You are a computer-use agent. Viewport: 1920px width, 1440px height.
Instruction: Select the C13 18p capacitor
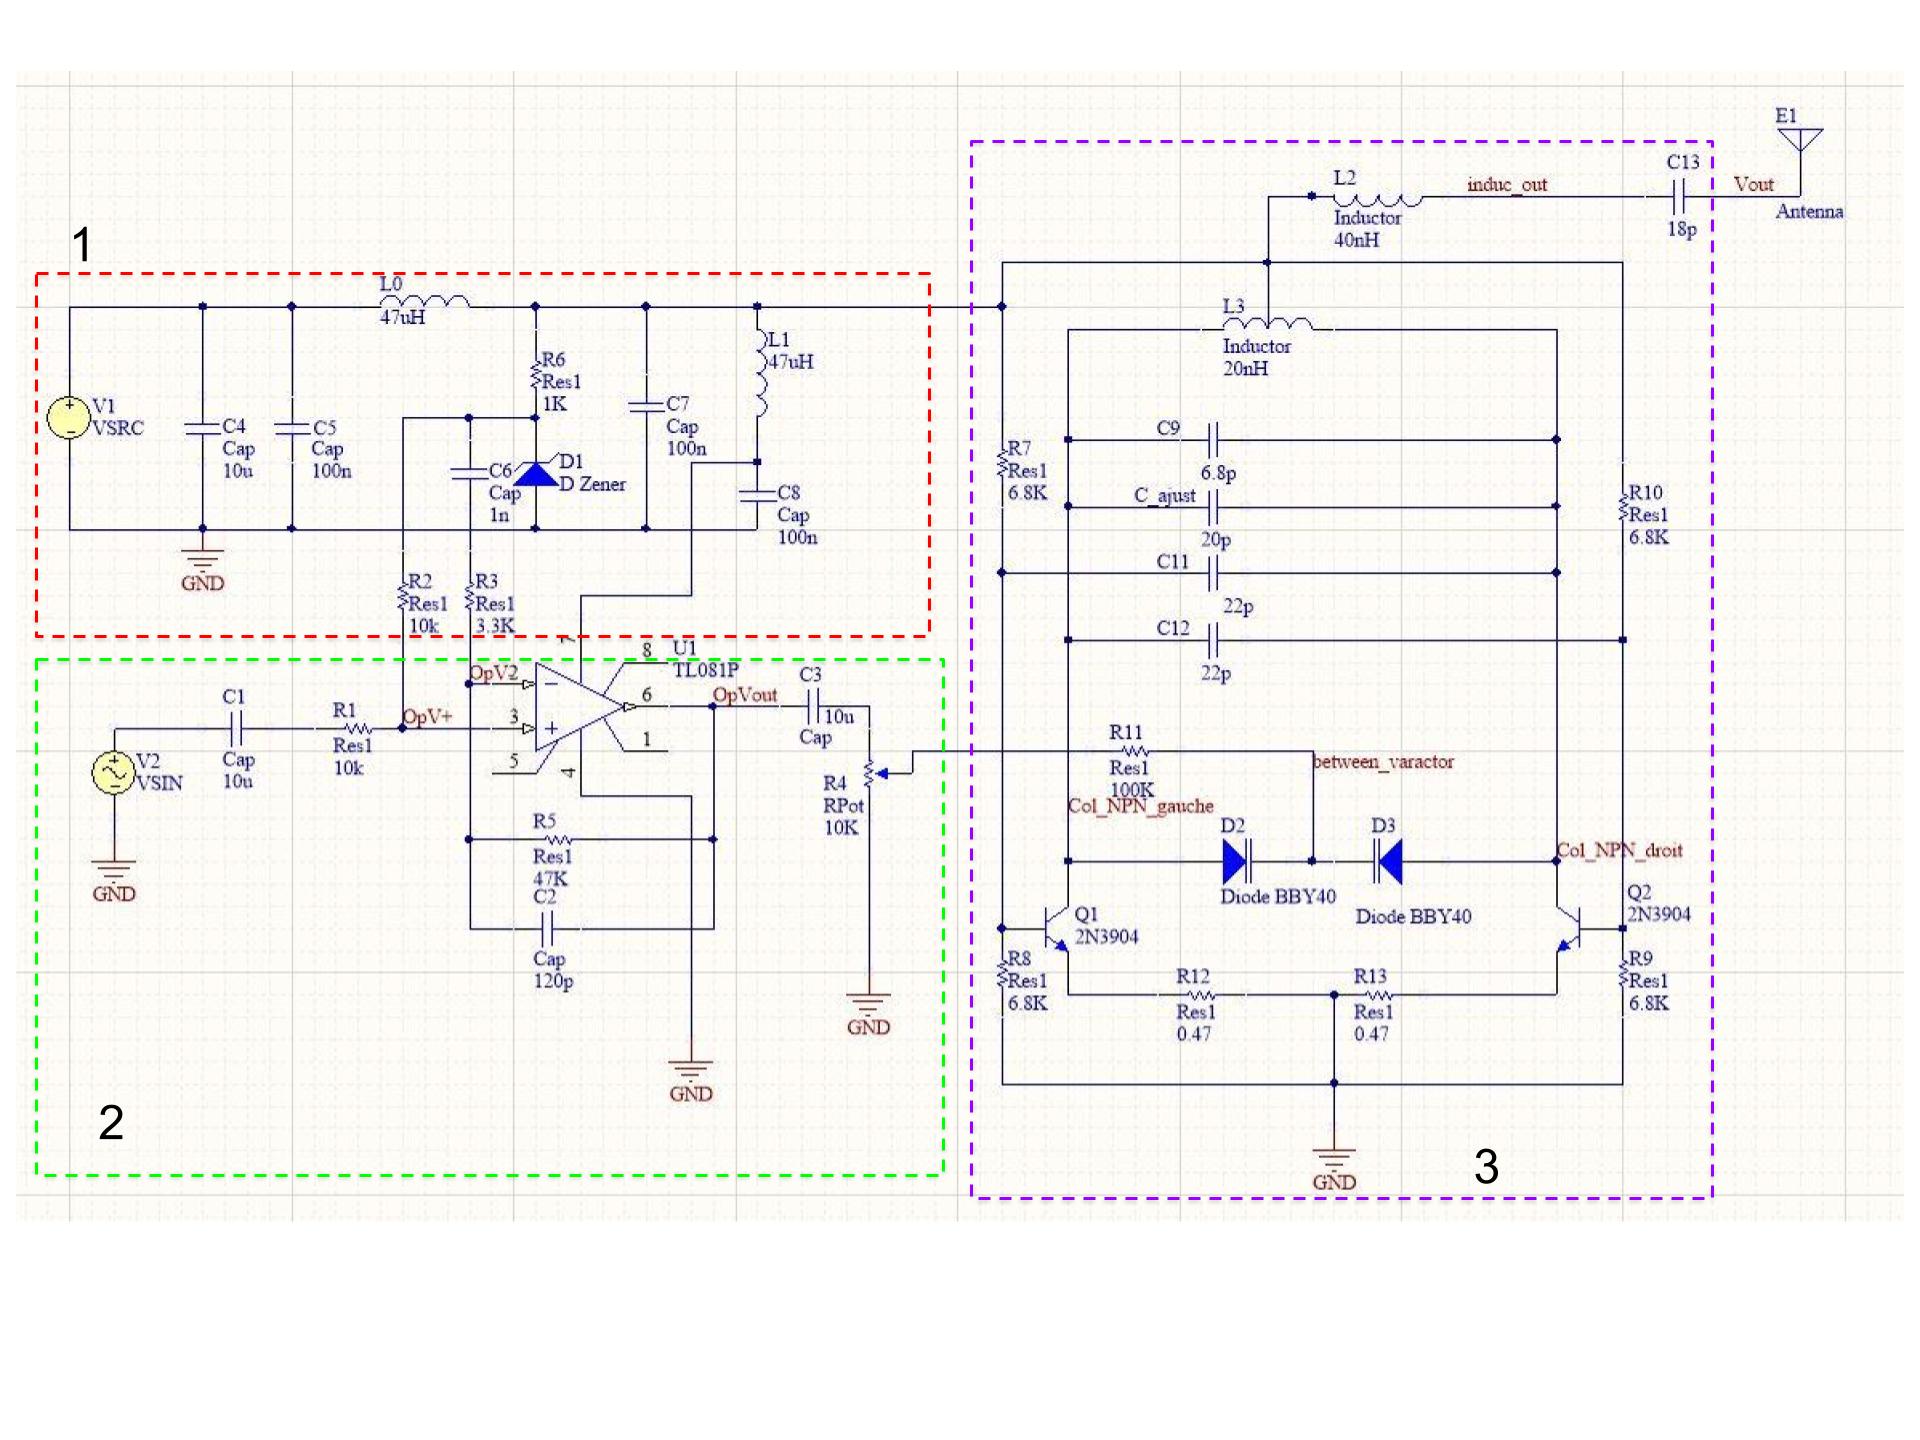1680,197
